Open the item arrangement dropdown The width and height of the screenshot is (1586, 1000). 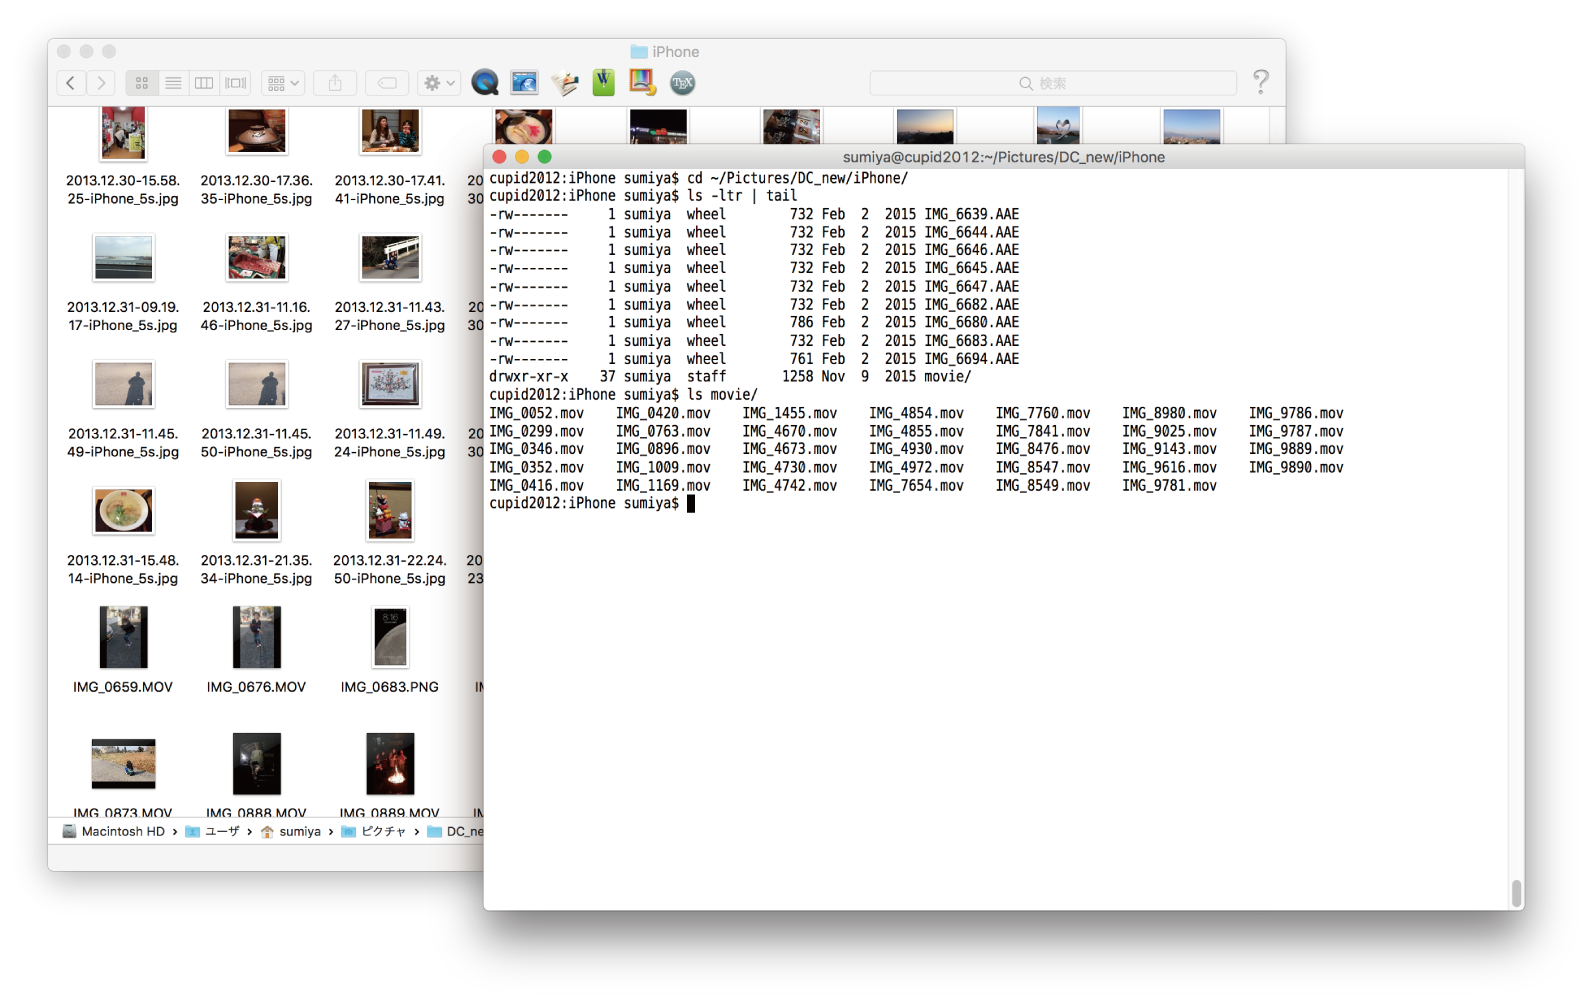(284, 83)
